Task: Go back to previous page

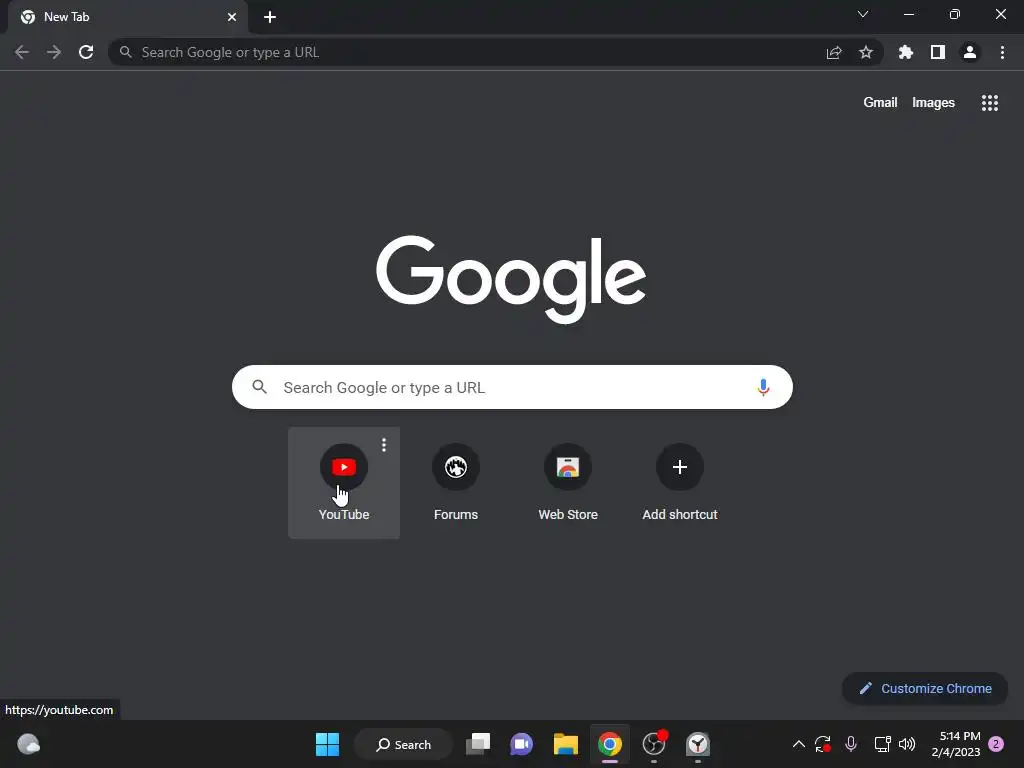Action: pyautogui.click(x=22, y=52)
